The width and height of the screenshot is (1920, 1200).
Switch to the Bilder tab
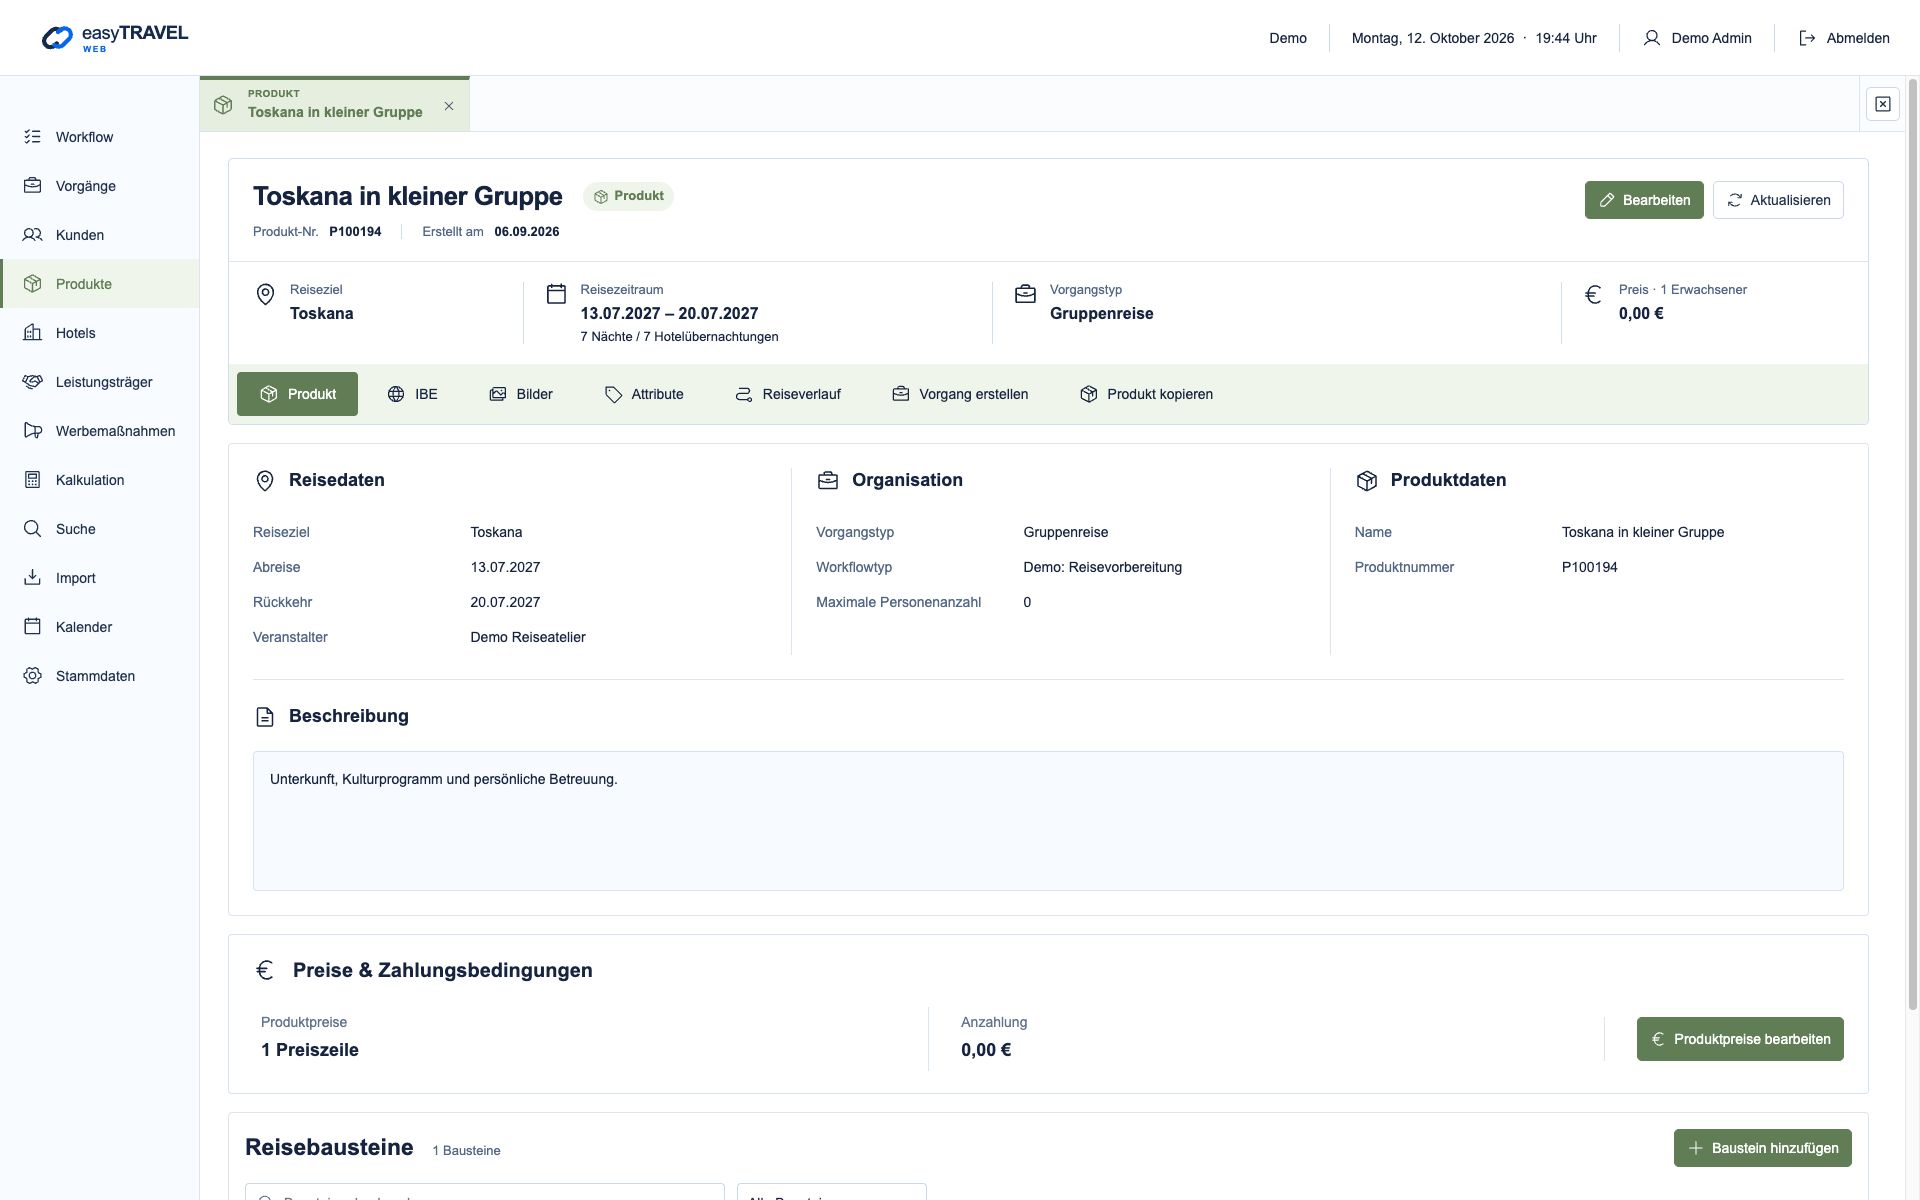coord(521,394)
